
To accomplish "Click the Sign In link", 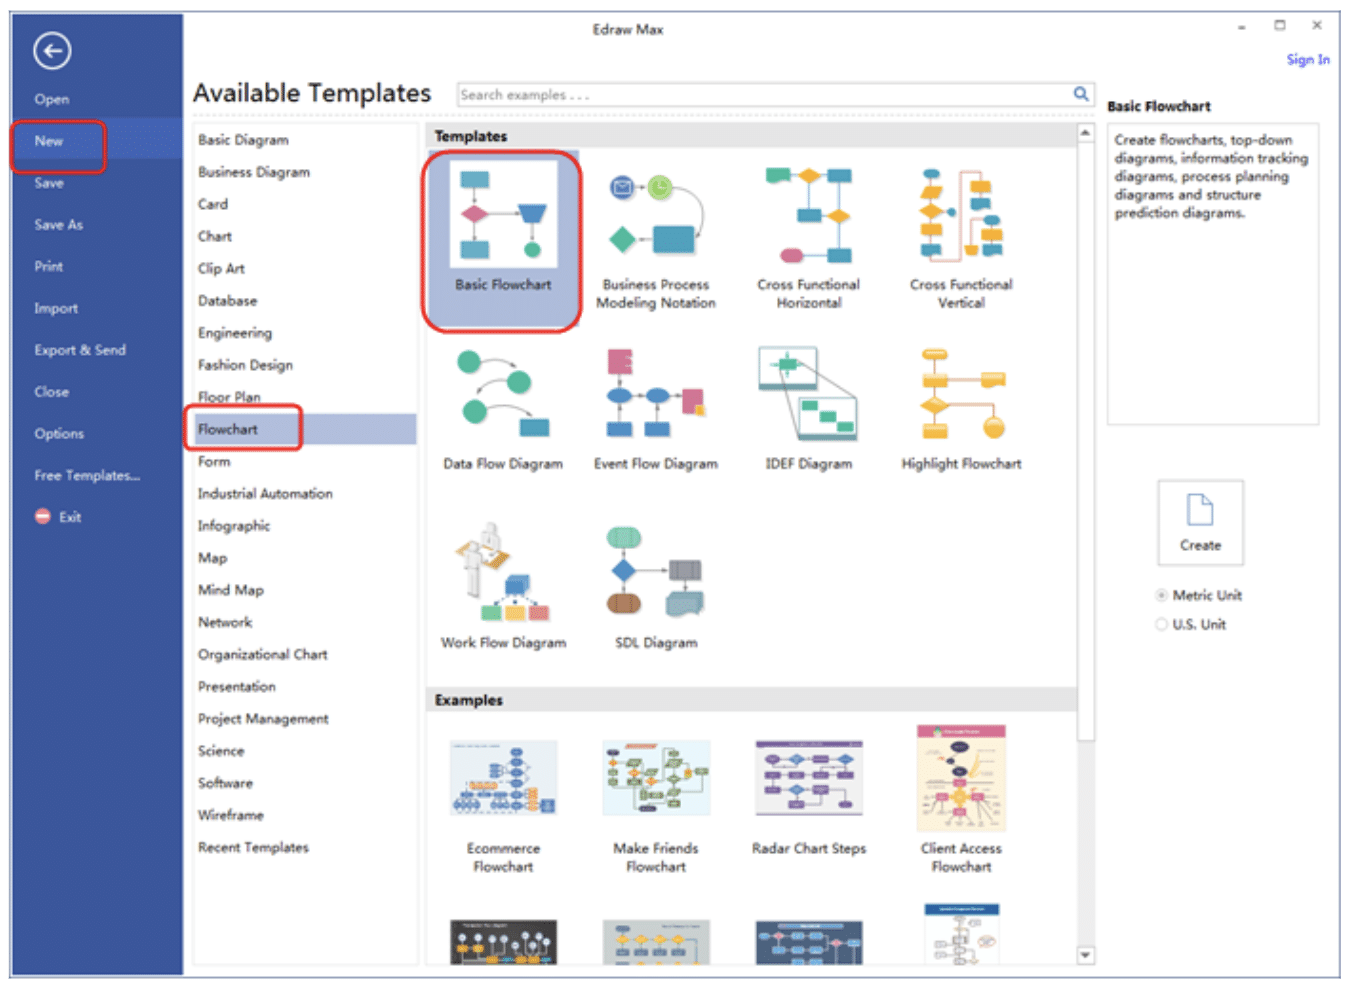I will (1308, 60).
